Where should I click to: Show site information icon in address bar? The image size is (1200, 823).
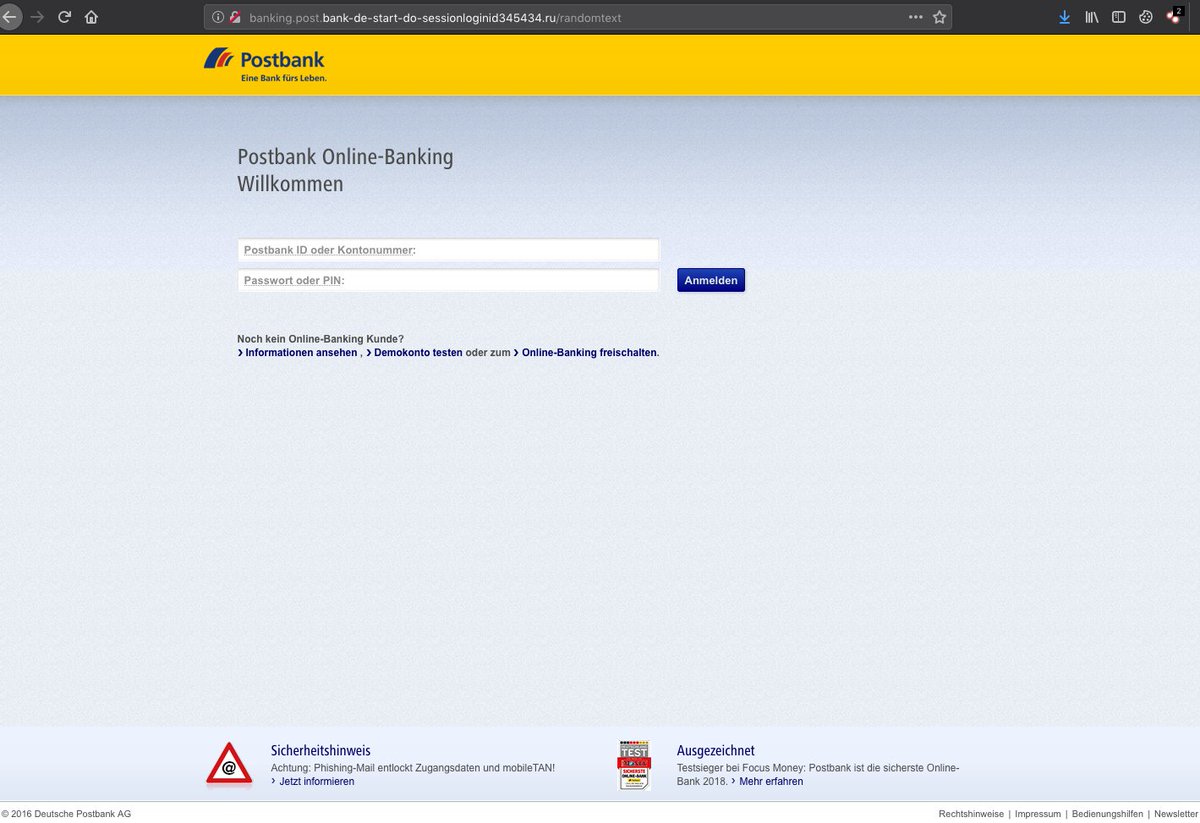coord(218,17)
